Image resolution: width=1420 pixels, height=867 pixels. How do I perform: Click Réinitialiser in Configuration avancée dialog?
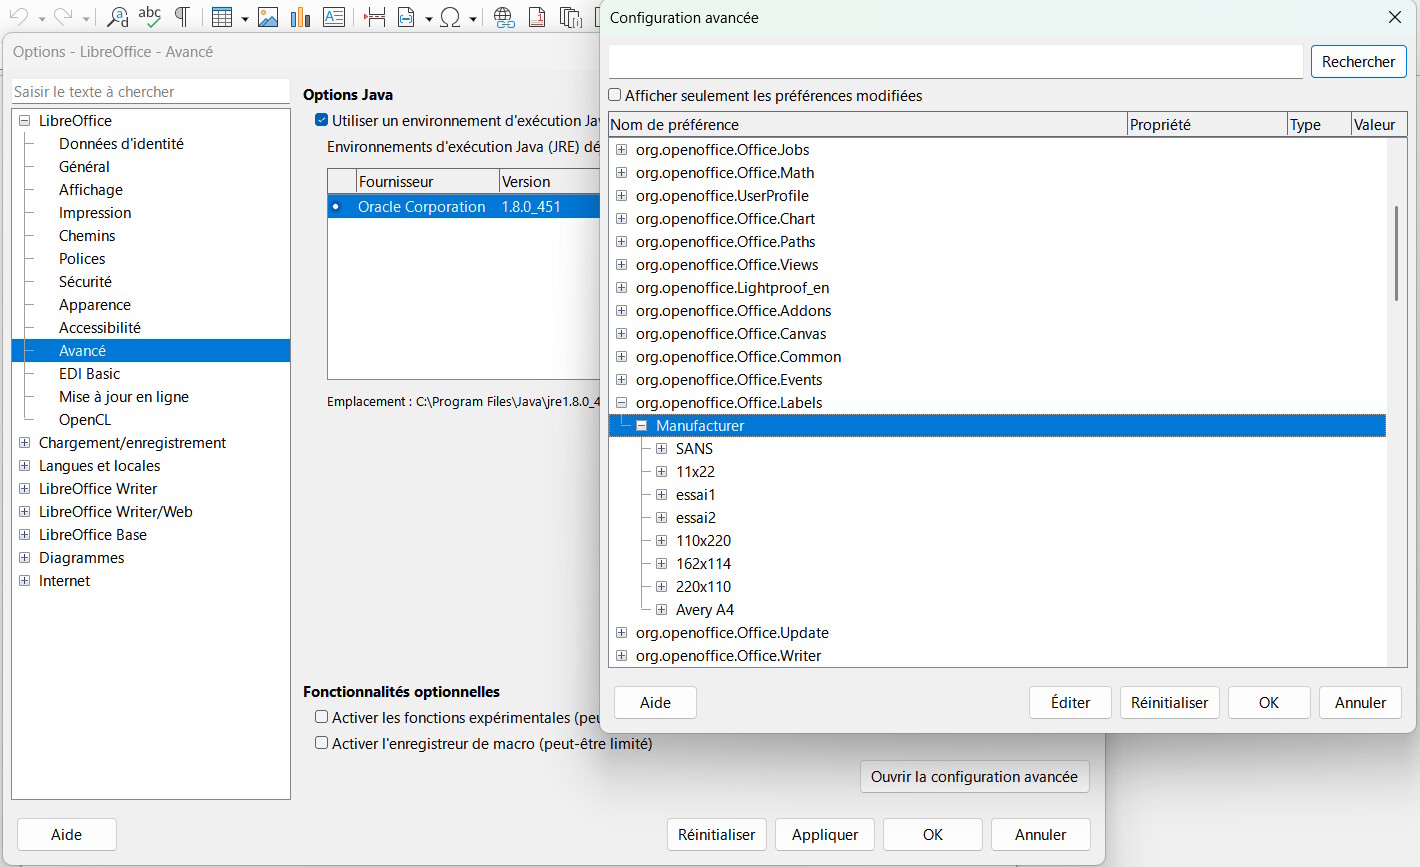[1169, 702]
